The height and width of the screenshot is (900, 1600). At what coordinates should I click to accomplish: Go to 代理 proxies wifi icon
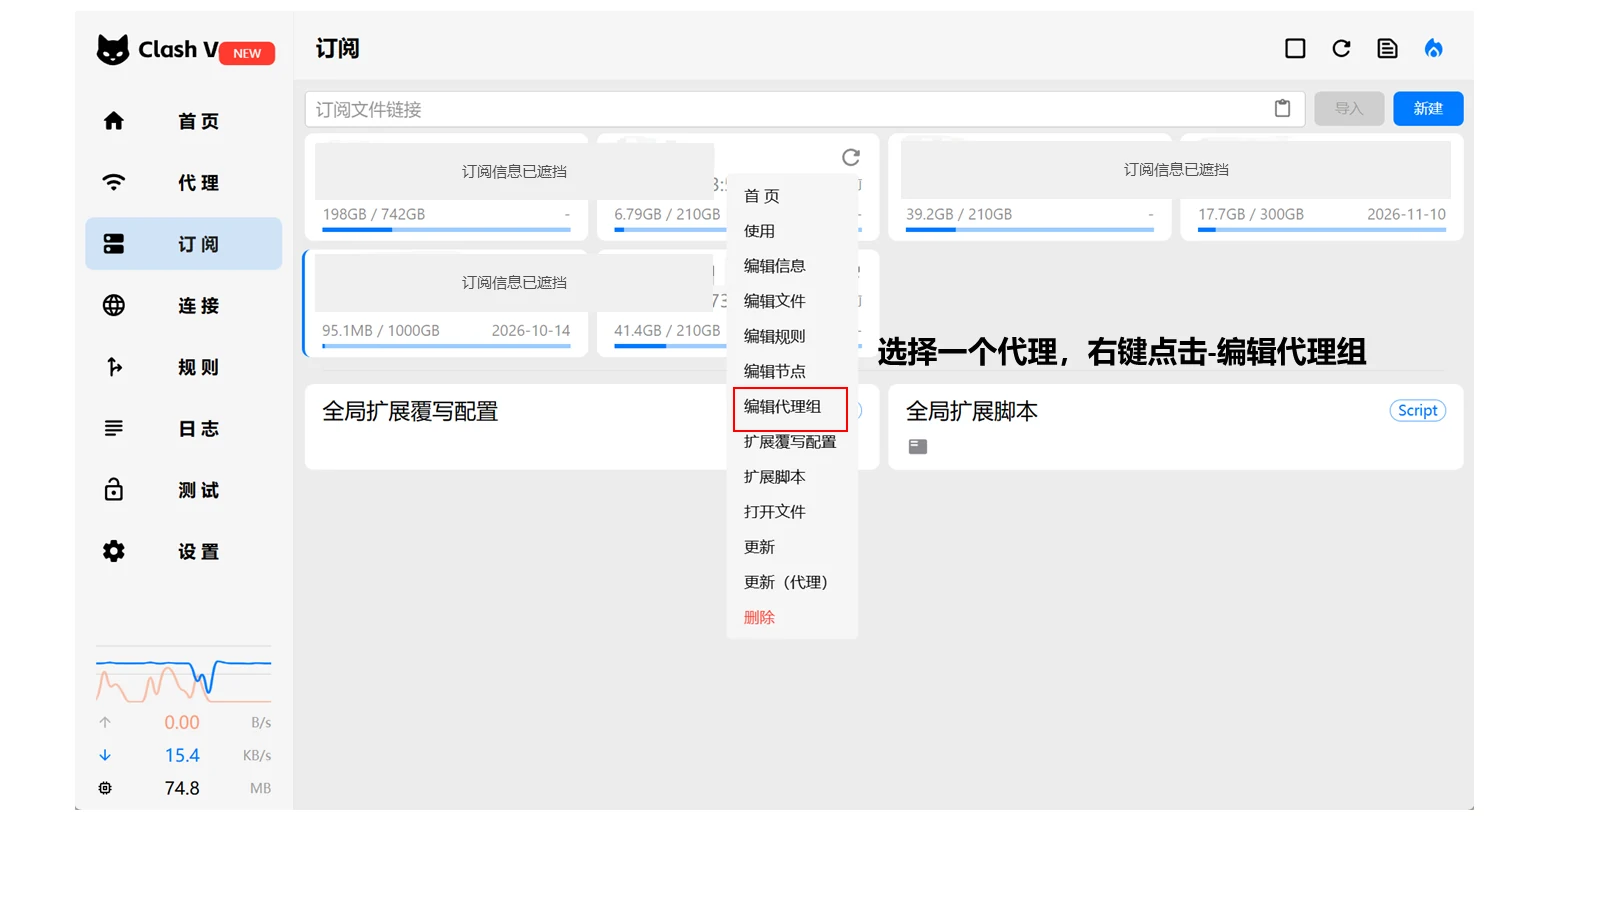click(114, 183)
